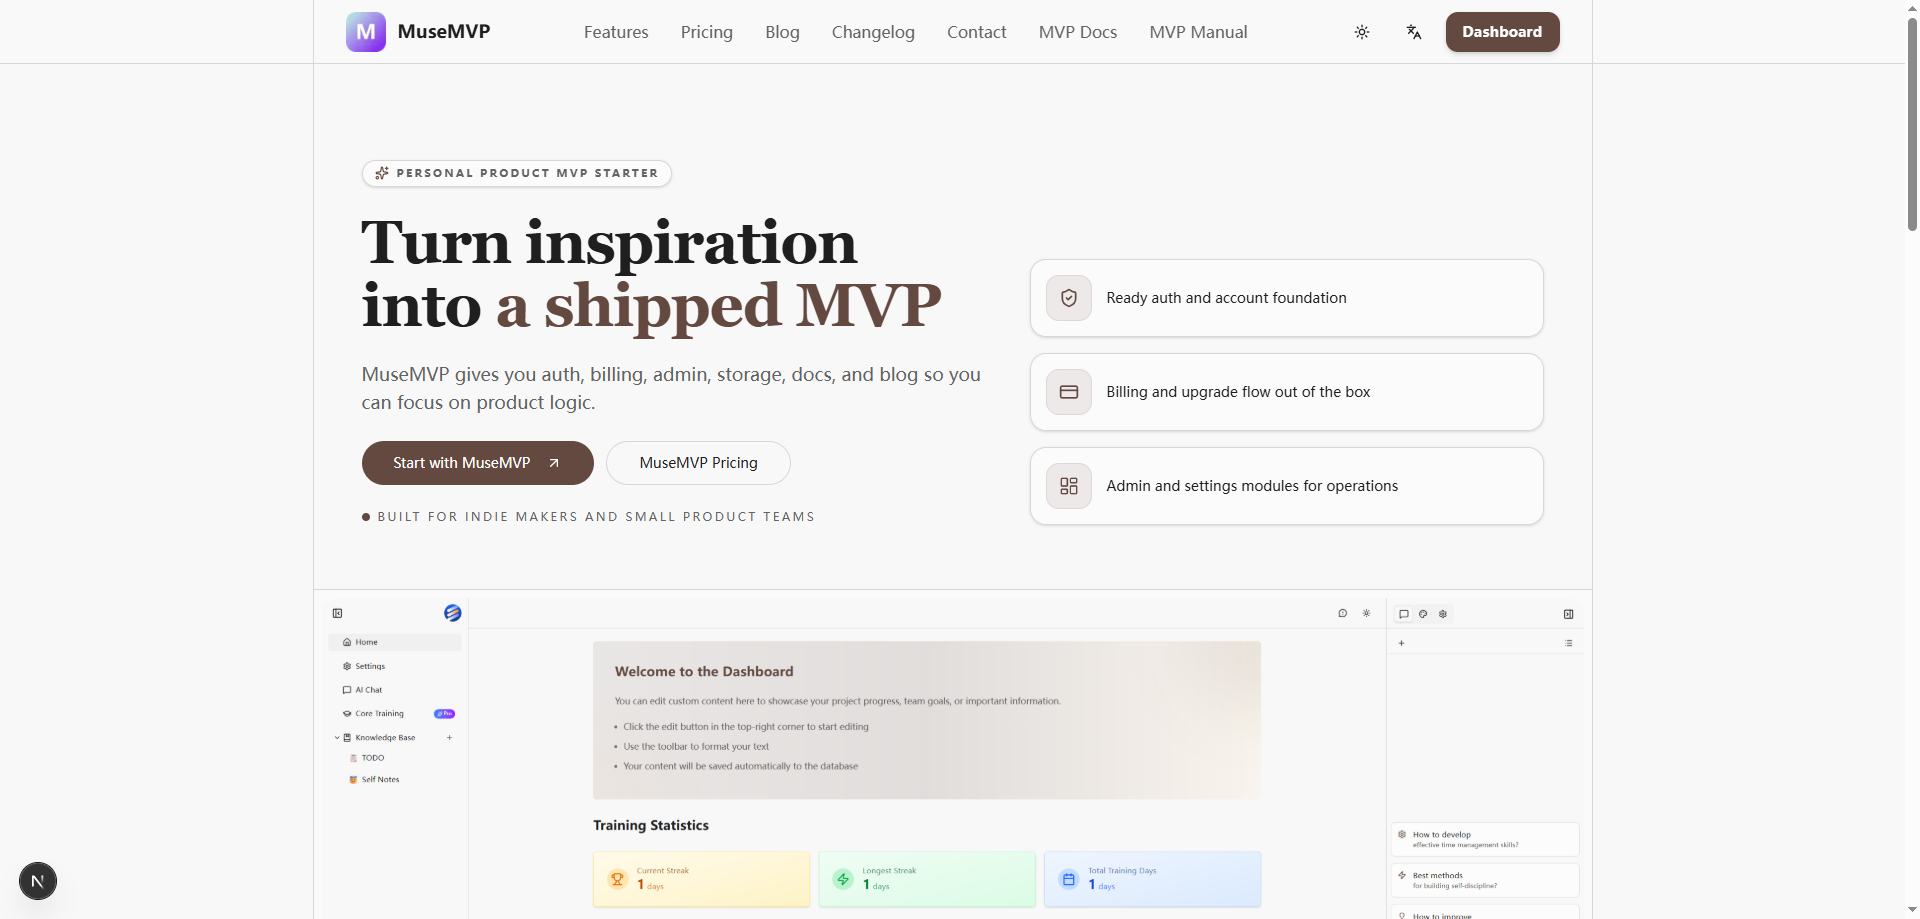Select the TODO page under Knowledge Base
Screen dimensions: 1920x919
tap(371, 757)
